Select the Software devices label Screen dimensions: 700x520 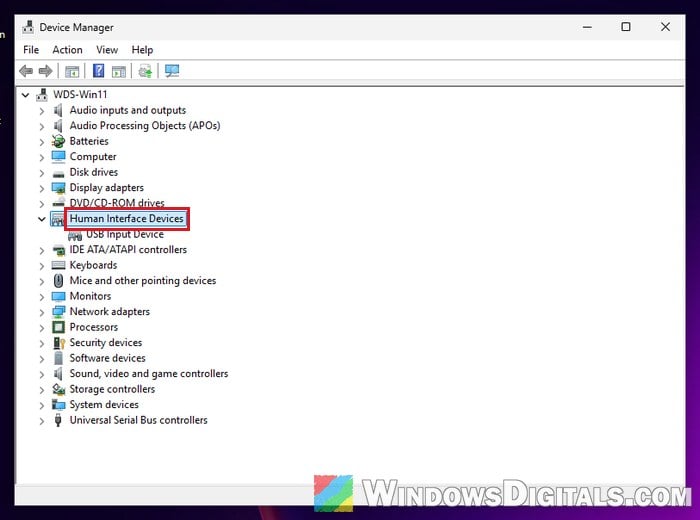click(108, 358)
